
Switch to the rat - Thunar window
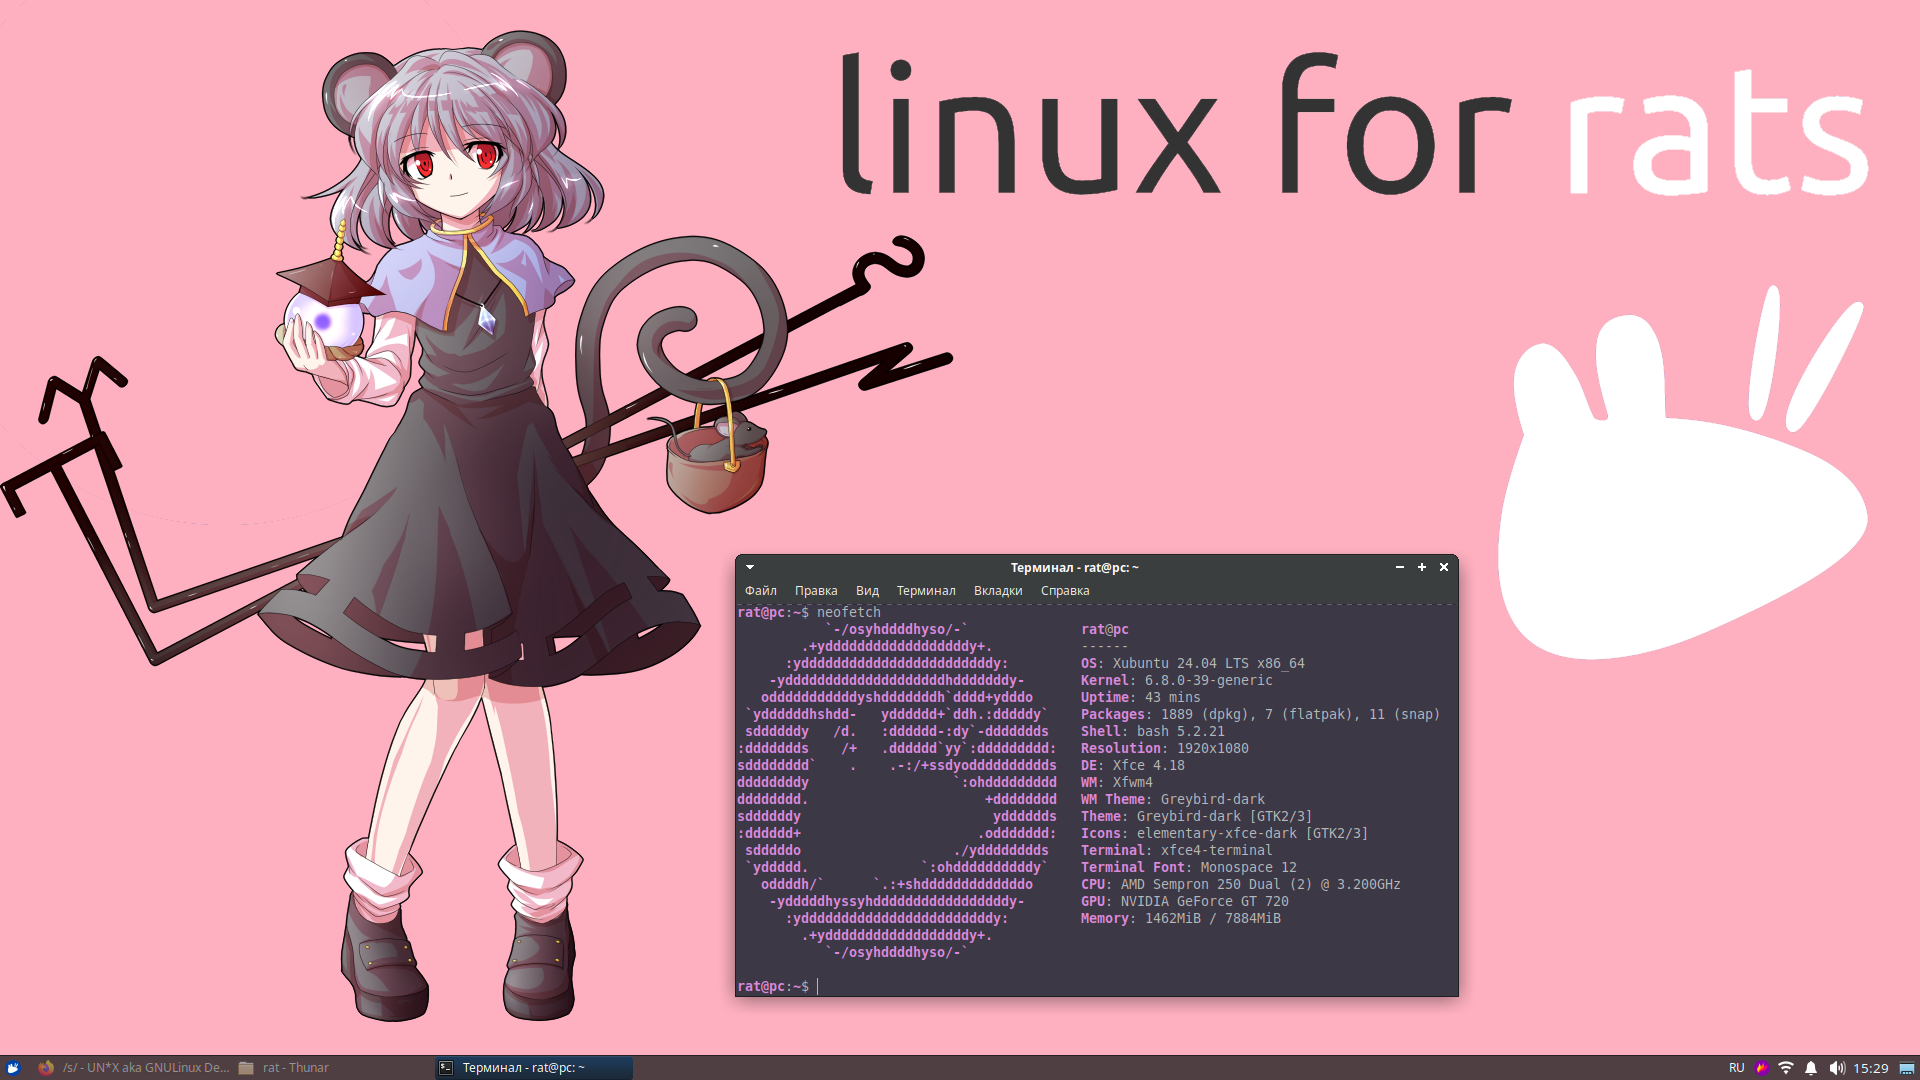pos(285,1068)
